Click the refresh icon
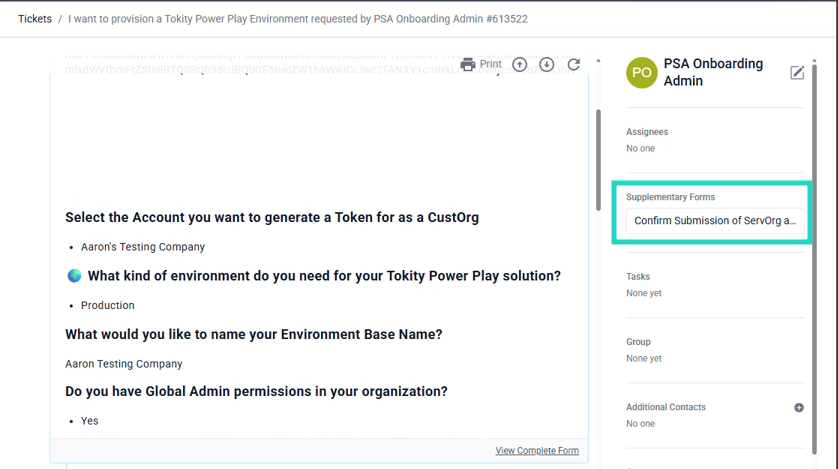The height and width of the screenshot is (469, 838). click(x=574, y=65)
